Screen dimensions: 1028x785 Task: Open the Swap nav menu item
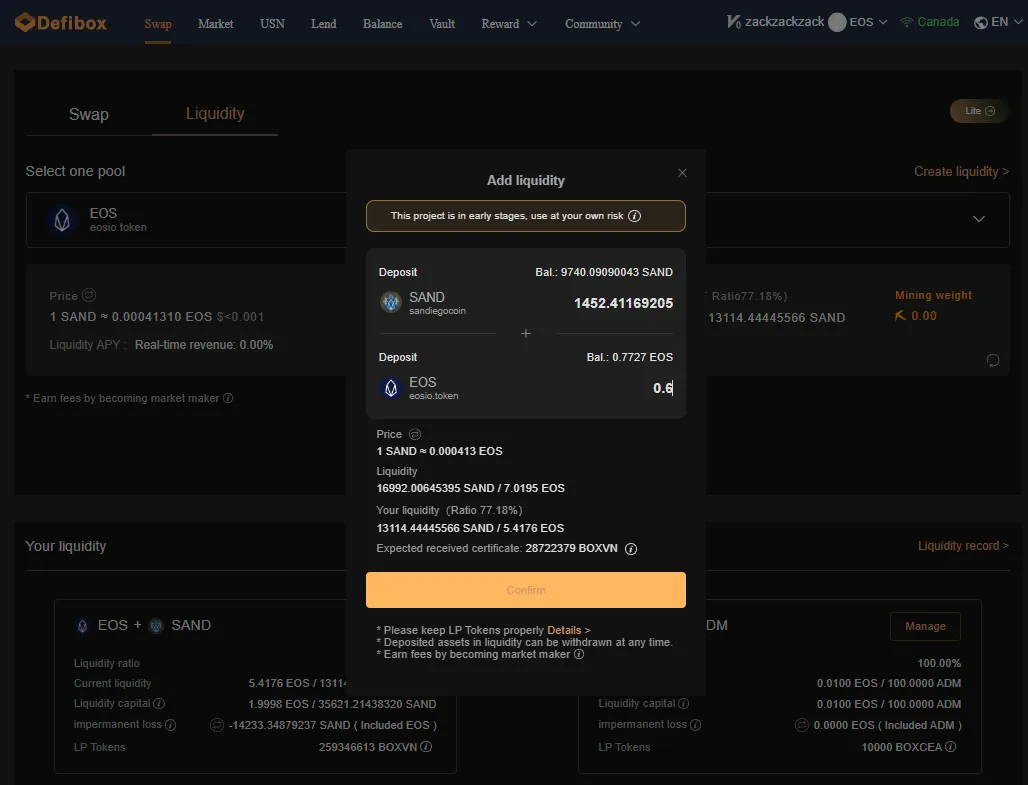pyautogui.click(x=157, y=24)
